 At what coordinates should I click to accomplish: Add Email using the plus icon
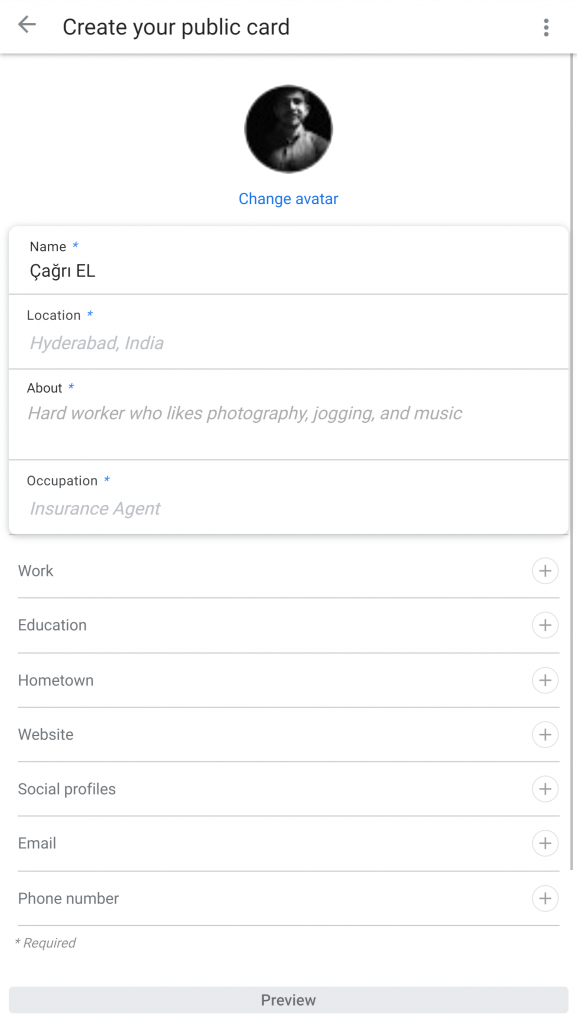(x=545, y=843)
